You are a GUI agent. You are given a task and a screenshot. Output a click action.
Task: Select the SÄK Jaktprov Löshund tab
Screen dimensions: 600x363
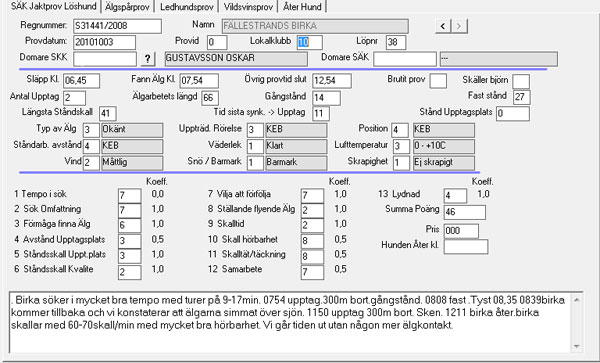[x=53, y=6]
